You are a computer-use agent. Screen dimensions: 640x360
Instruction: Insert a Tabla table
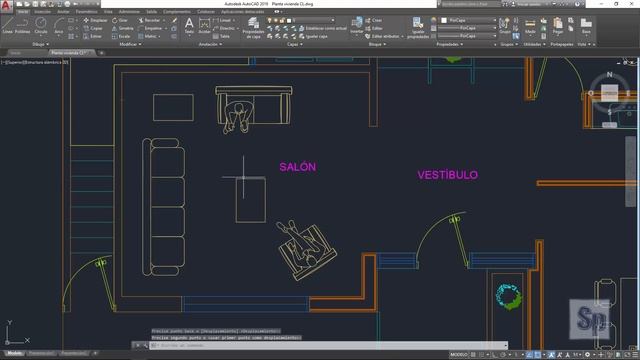222,36
